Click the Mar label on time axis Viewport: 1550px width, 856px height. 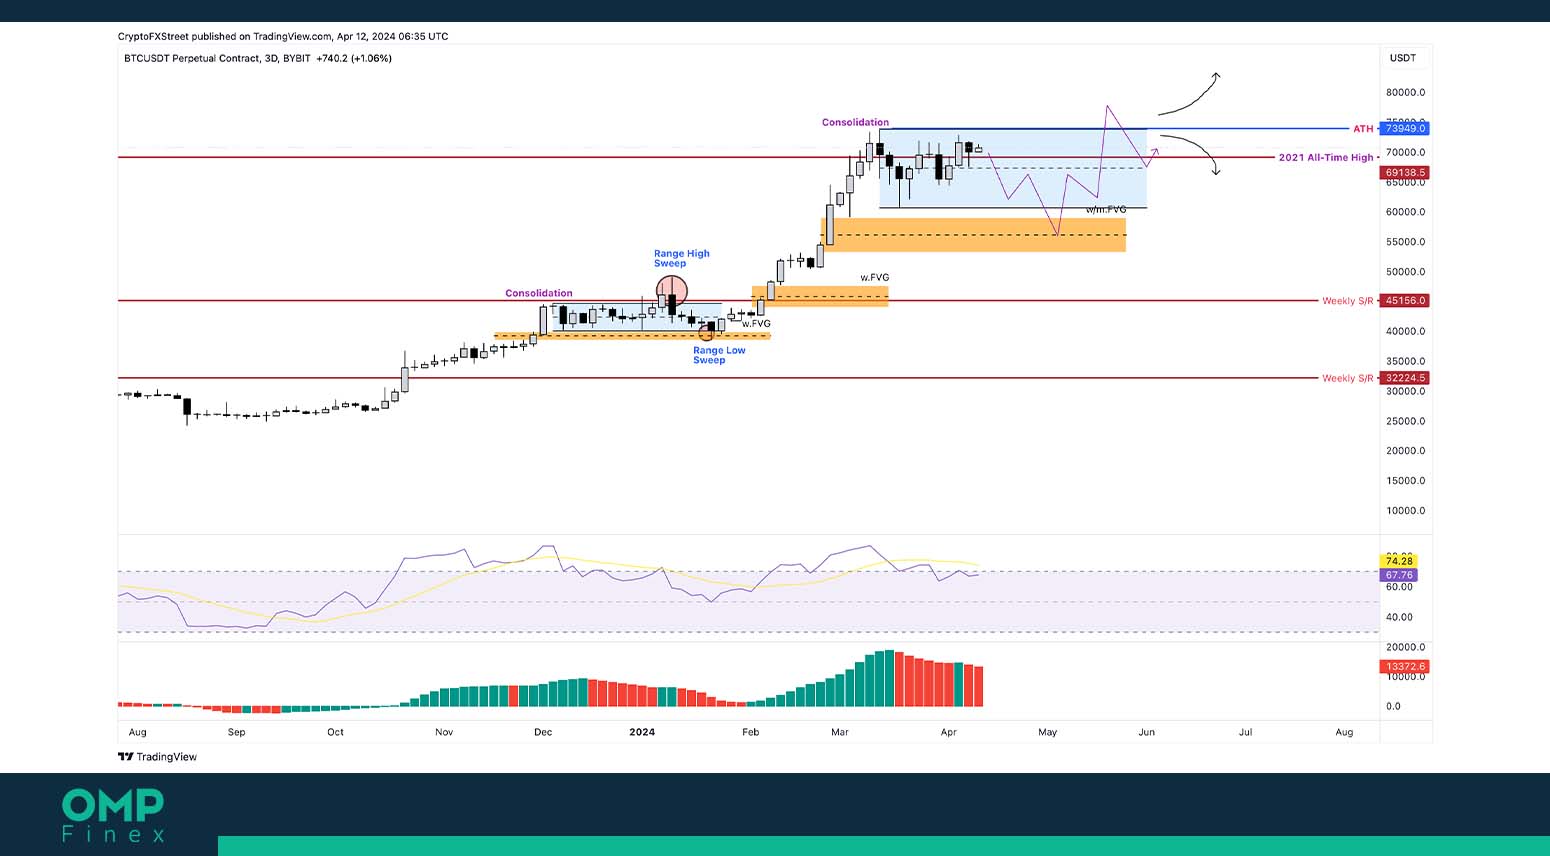(x=840, y=732)
